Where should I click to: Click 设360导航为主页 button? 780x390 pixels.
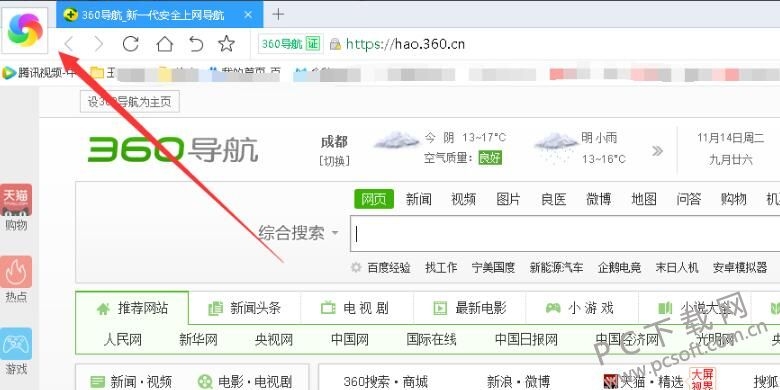click(x=129, y=102)
